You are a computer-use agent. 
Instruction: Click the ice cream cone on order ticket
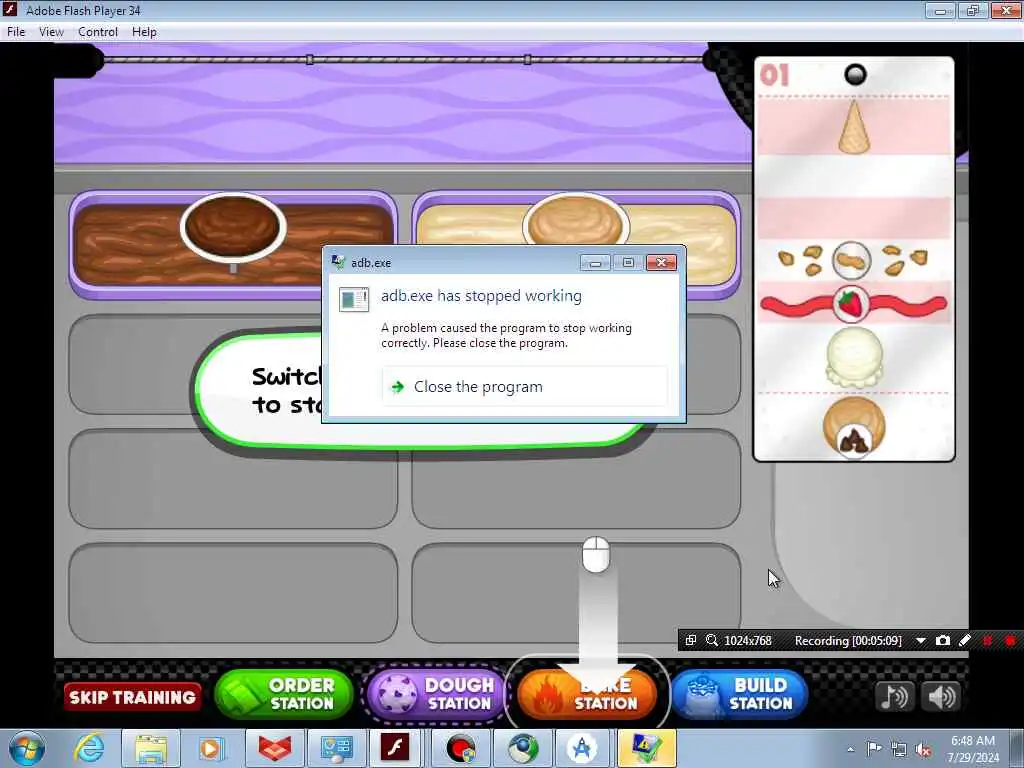point(854,126)
